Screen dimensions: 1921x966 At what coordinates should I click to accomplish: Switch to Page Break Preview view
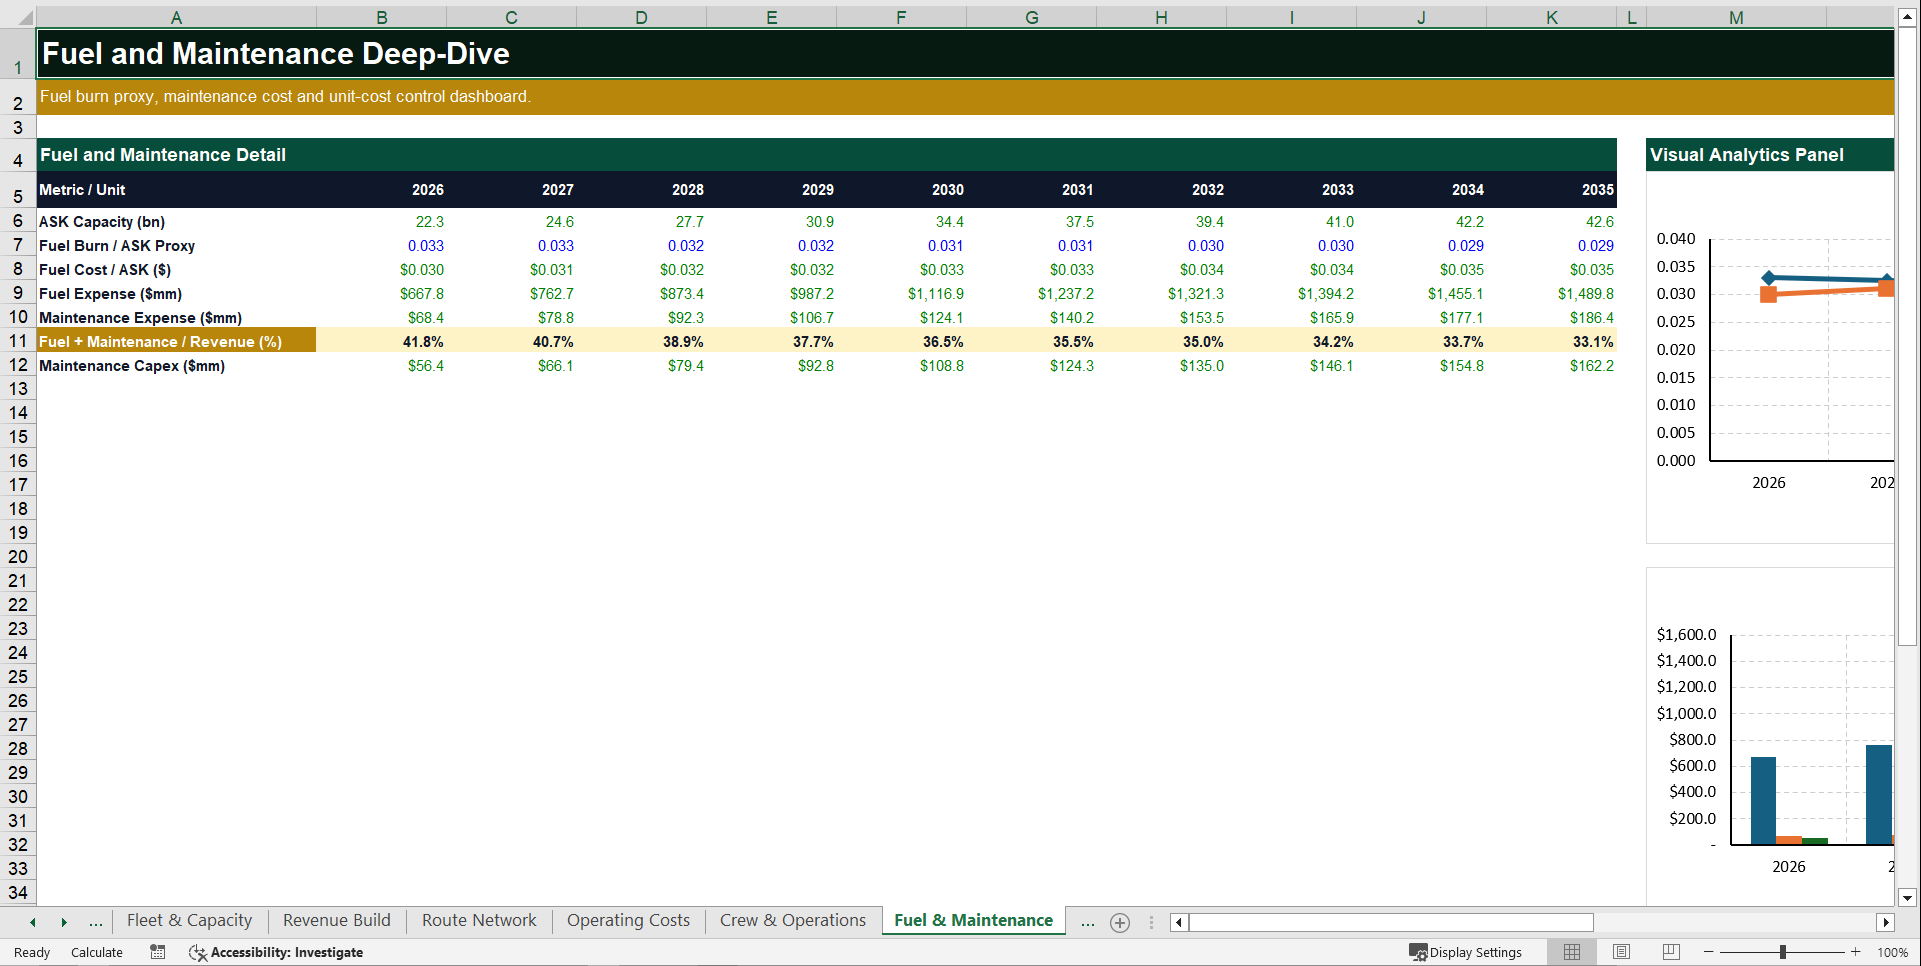[1671, 952]
